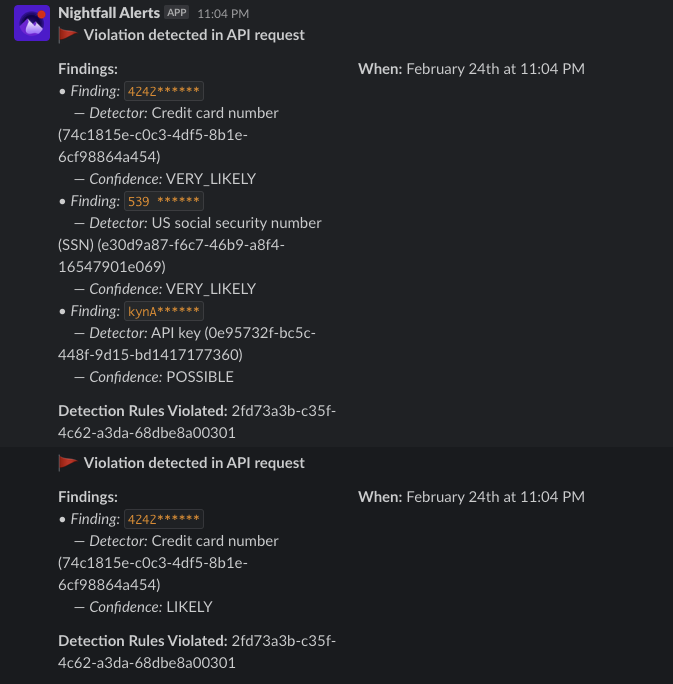Click the US social security number detector text

click(236, 223)
